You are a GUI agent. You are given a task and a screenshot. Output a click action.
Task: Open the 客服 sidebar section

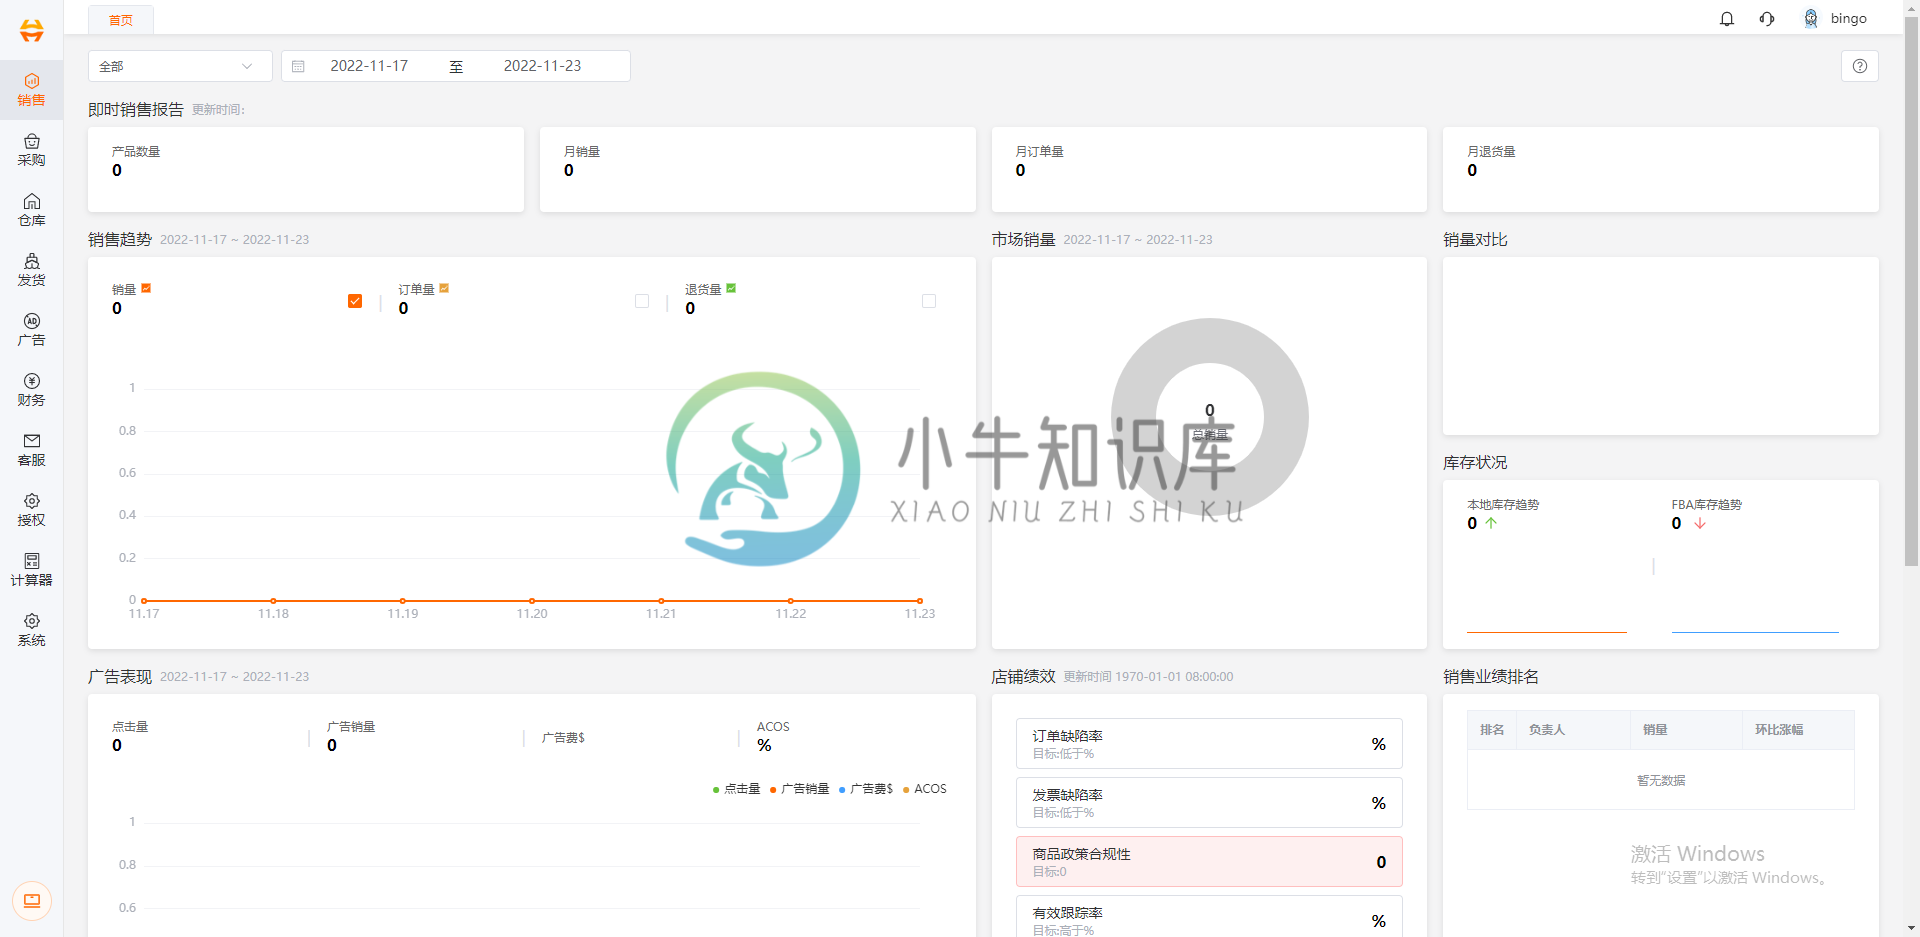click(31, 450)
